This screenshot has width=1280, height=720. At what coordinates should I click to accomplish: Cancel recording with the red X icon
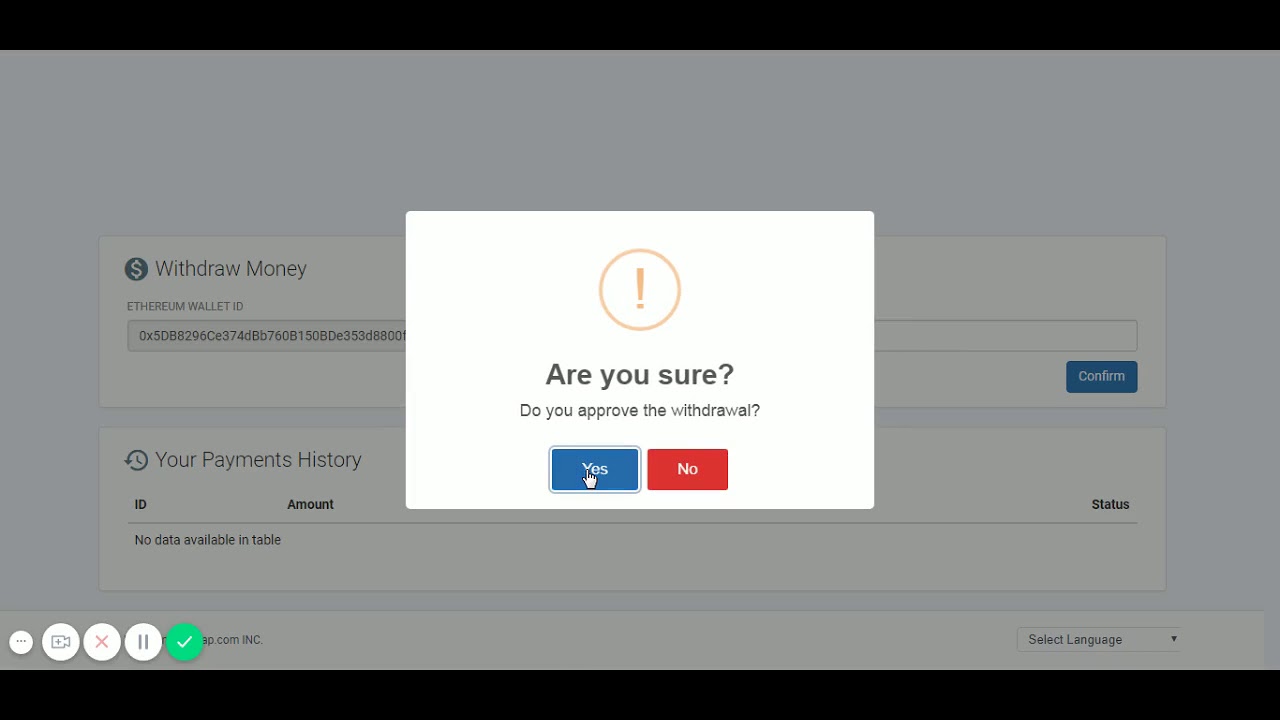coord(102,642)
